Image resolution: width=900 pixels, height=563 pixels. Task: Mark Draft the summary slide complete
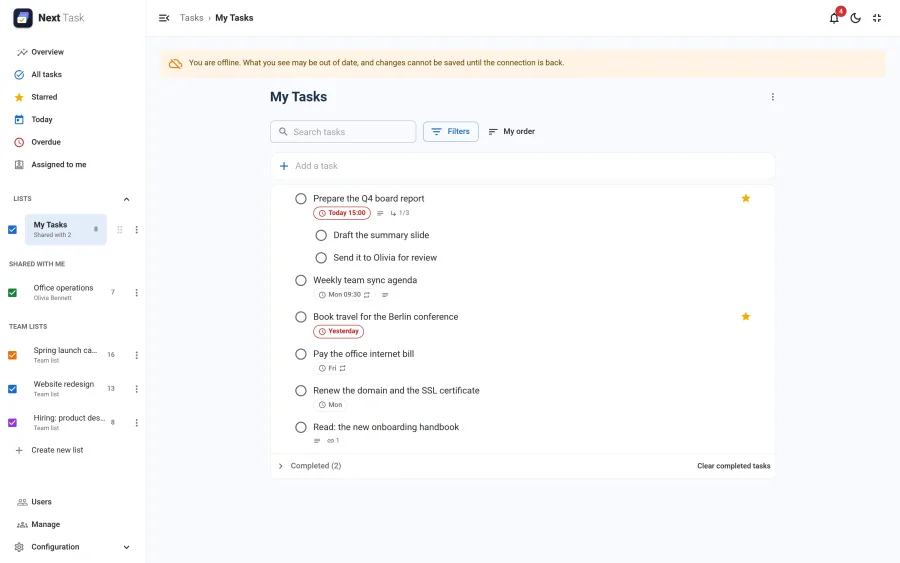click(x=321, y=235)
